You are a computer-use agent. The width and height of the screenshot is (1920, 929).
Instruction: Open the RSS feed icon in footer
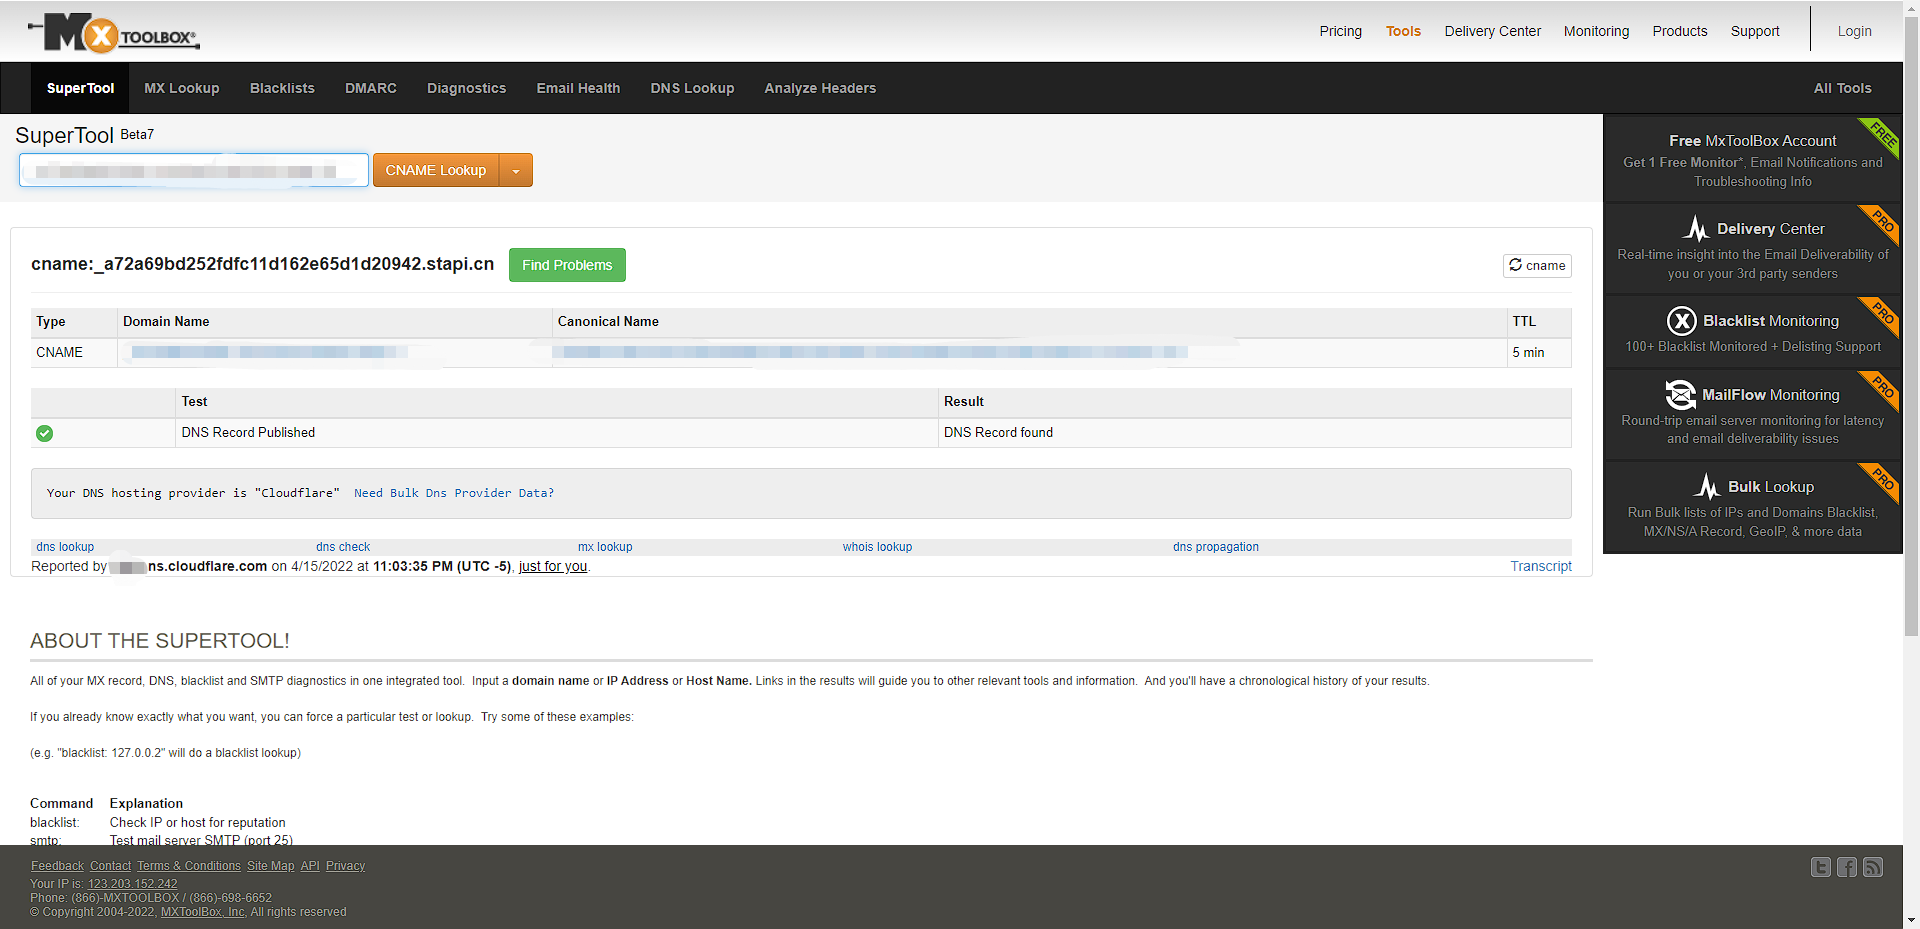[x=1873, y=867]
